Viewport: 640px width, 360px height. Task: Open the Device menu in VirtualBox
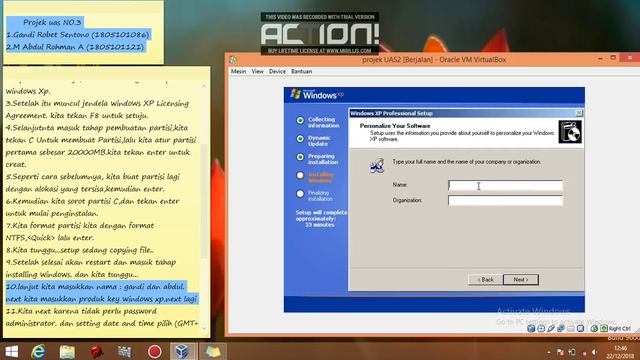point(277,71)
